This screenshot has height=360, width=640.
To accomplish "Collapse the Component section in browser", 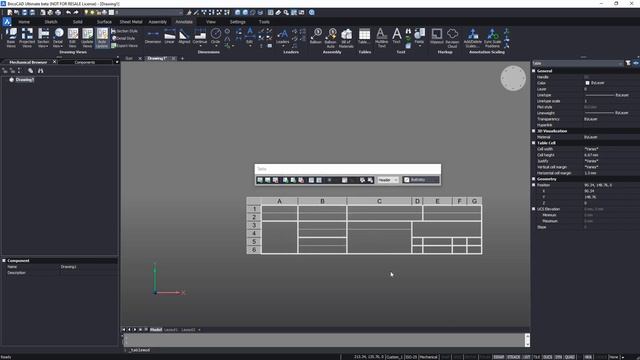I will [4, 260].
